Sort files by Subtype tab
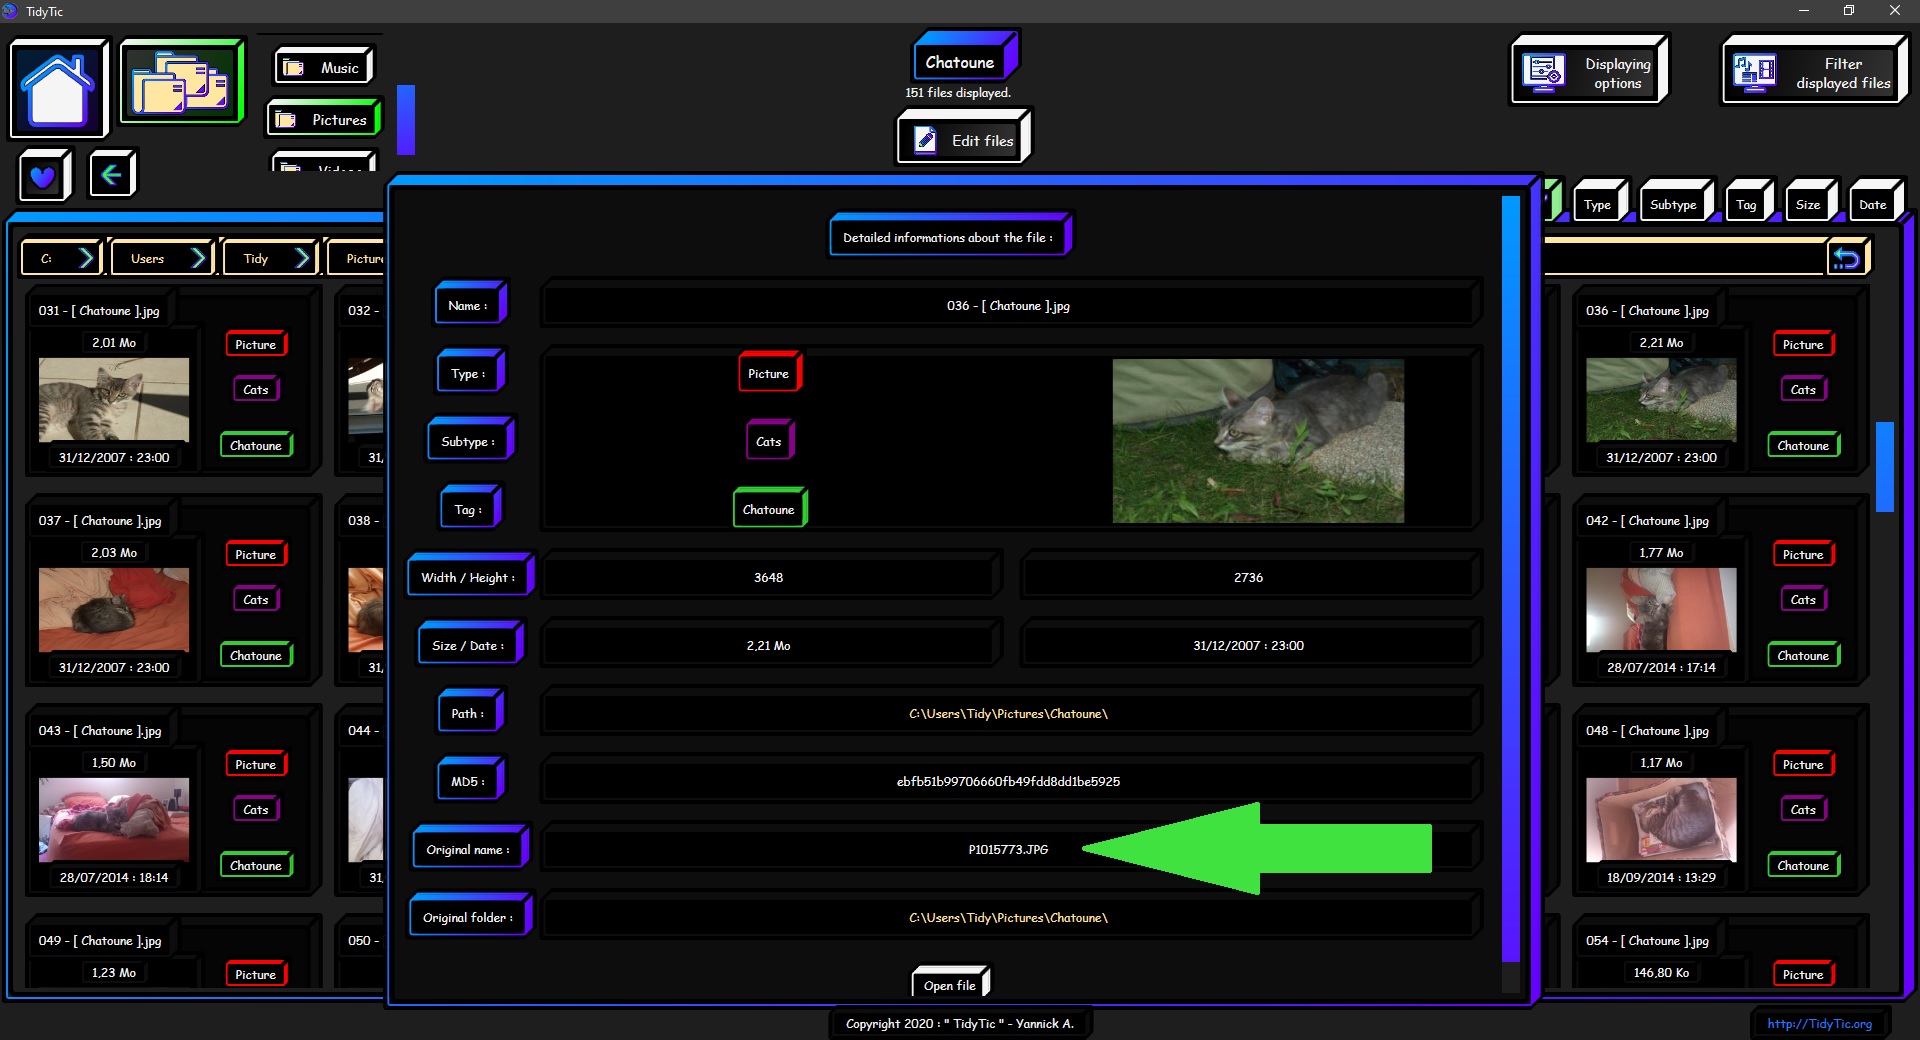Viewport: 1920px width, 1040px height. pyautogui.click(x=1674, y=204)
